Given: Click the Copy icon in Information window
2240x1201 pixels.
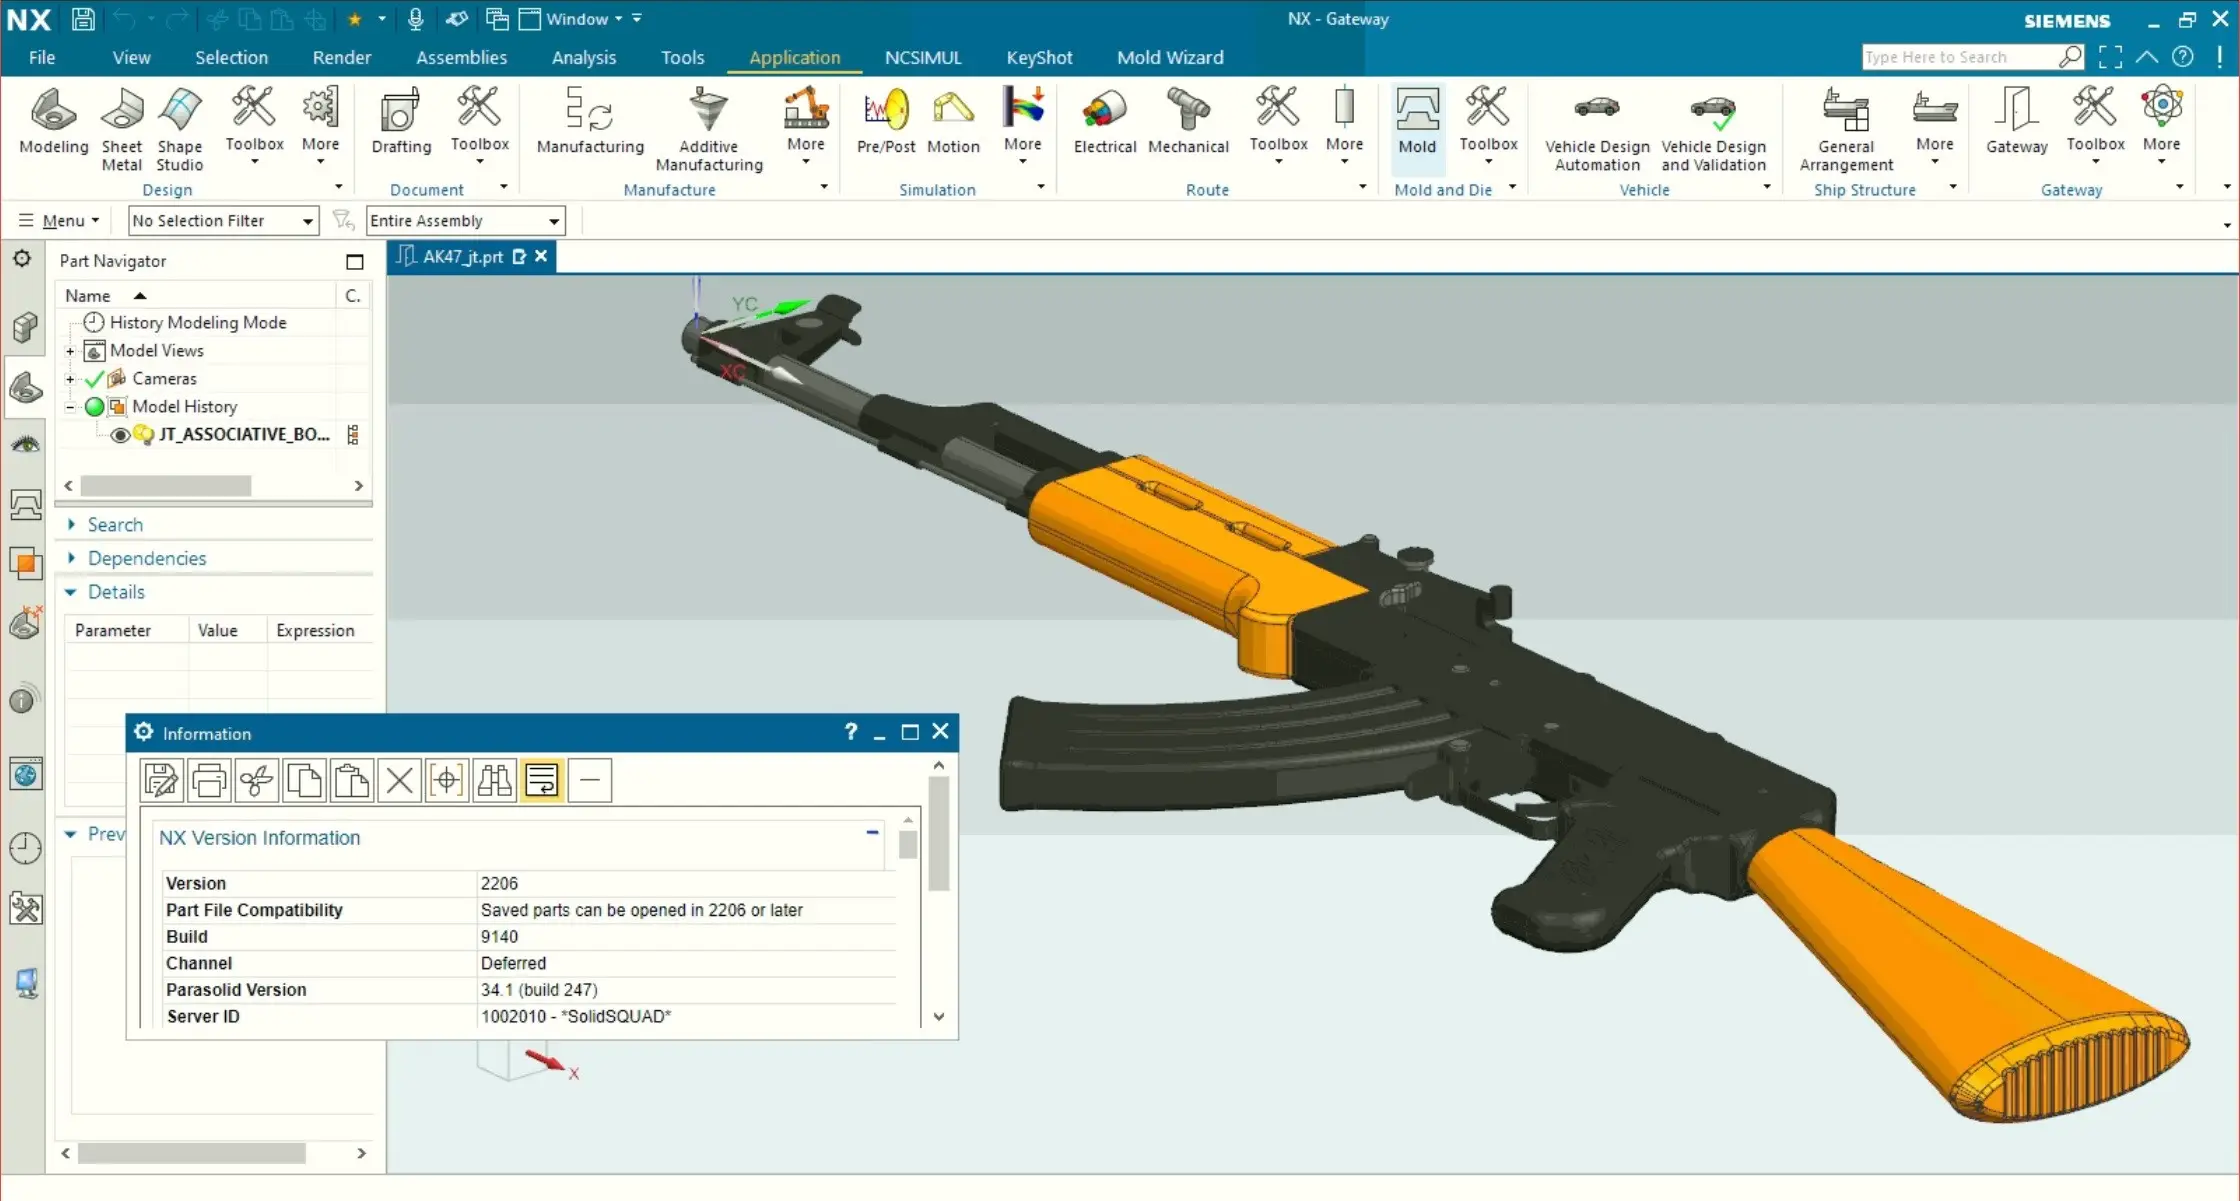Looking at the screenshot, I should (x=304, y=780).
